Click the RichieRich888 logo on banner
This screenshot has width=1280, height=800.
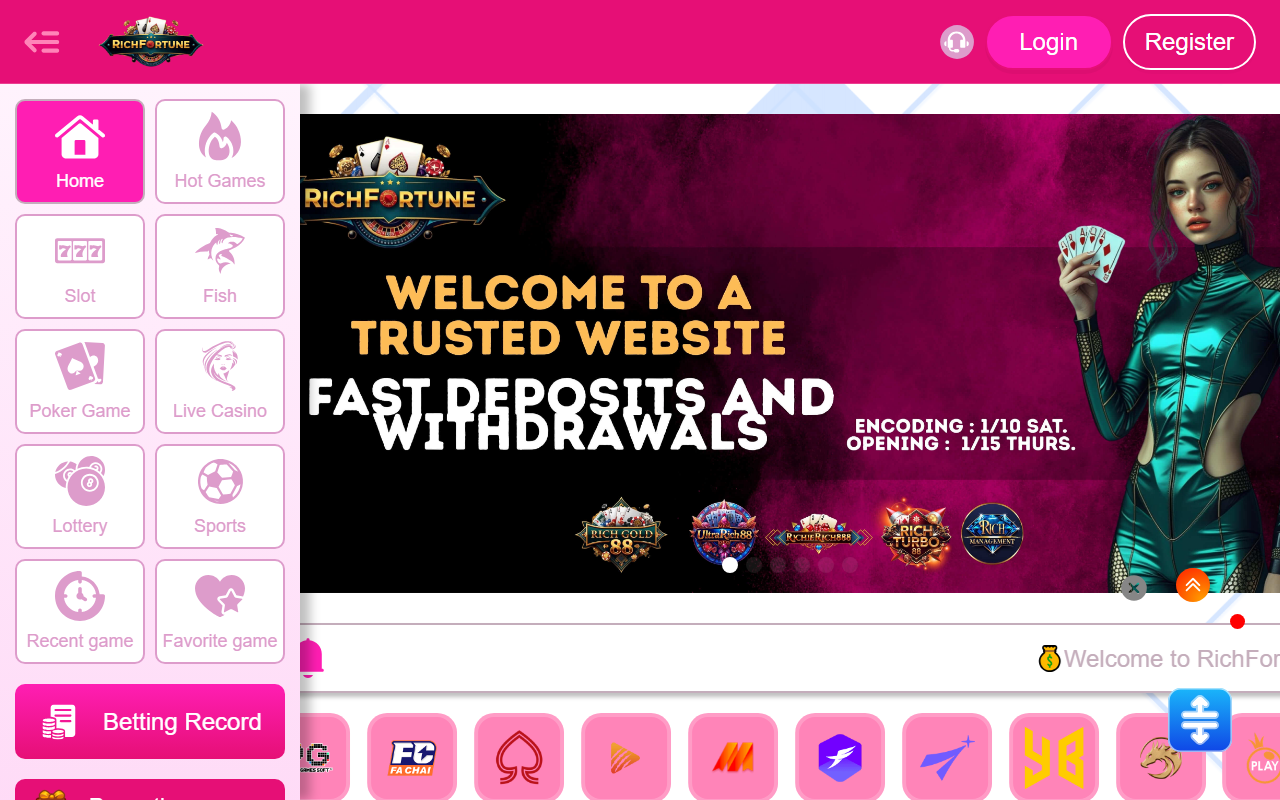(818, 534)
